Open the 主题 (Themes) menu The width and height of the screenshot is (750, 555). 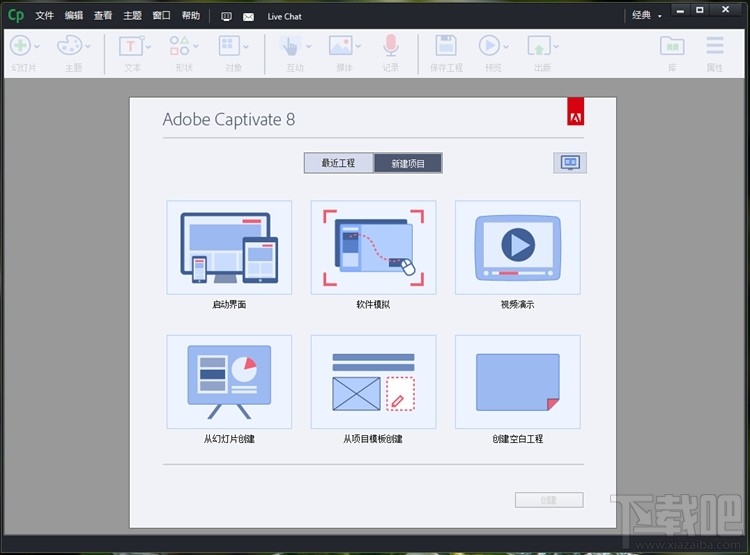[x=132, y=16]
